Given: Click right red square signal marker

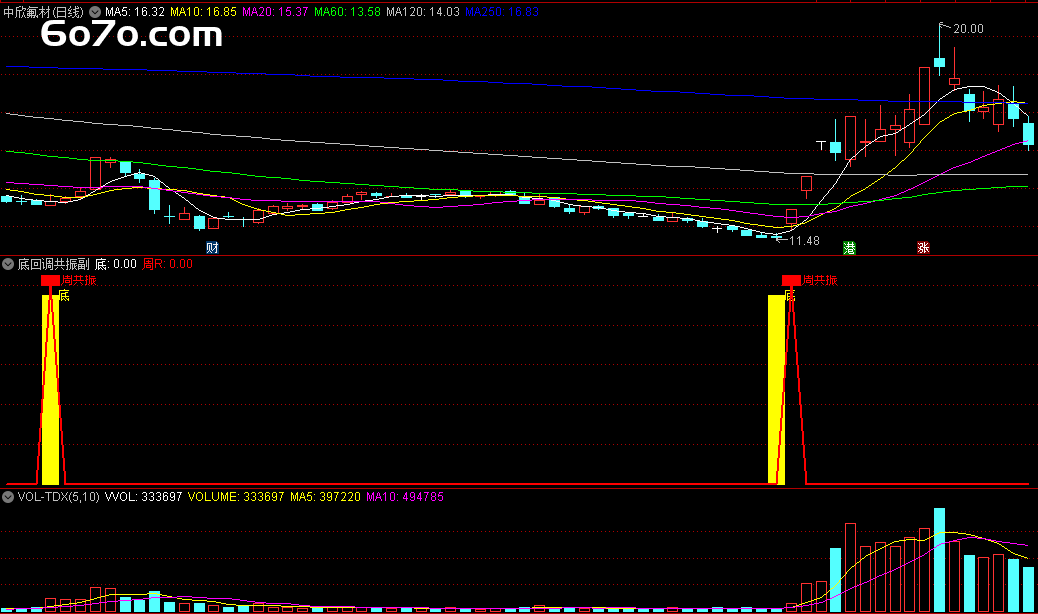Looking at the screenshot, I should pyautogui.click(x=791, y=281).
